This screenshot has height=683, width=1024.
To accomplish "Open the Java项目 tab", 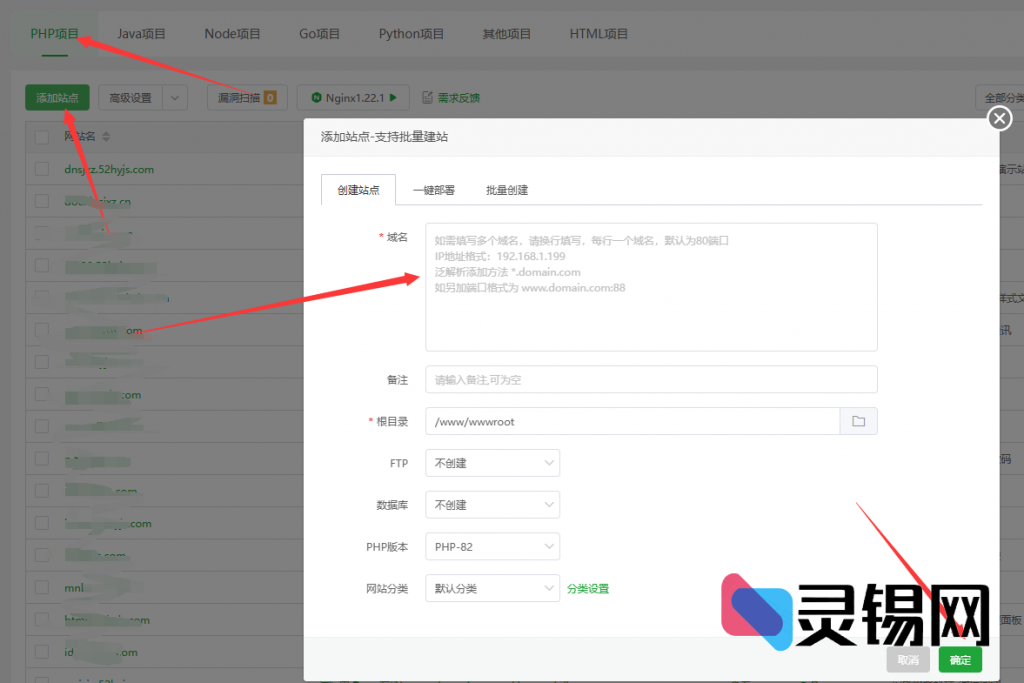I will click(141, 34).
